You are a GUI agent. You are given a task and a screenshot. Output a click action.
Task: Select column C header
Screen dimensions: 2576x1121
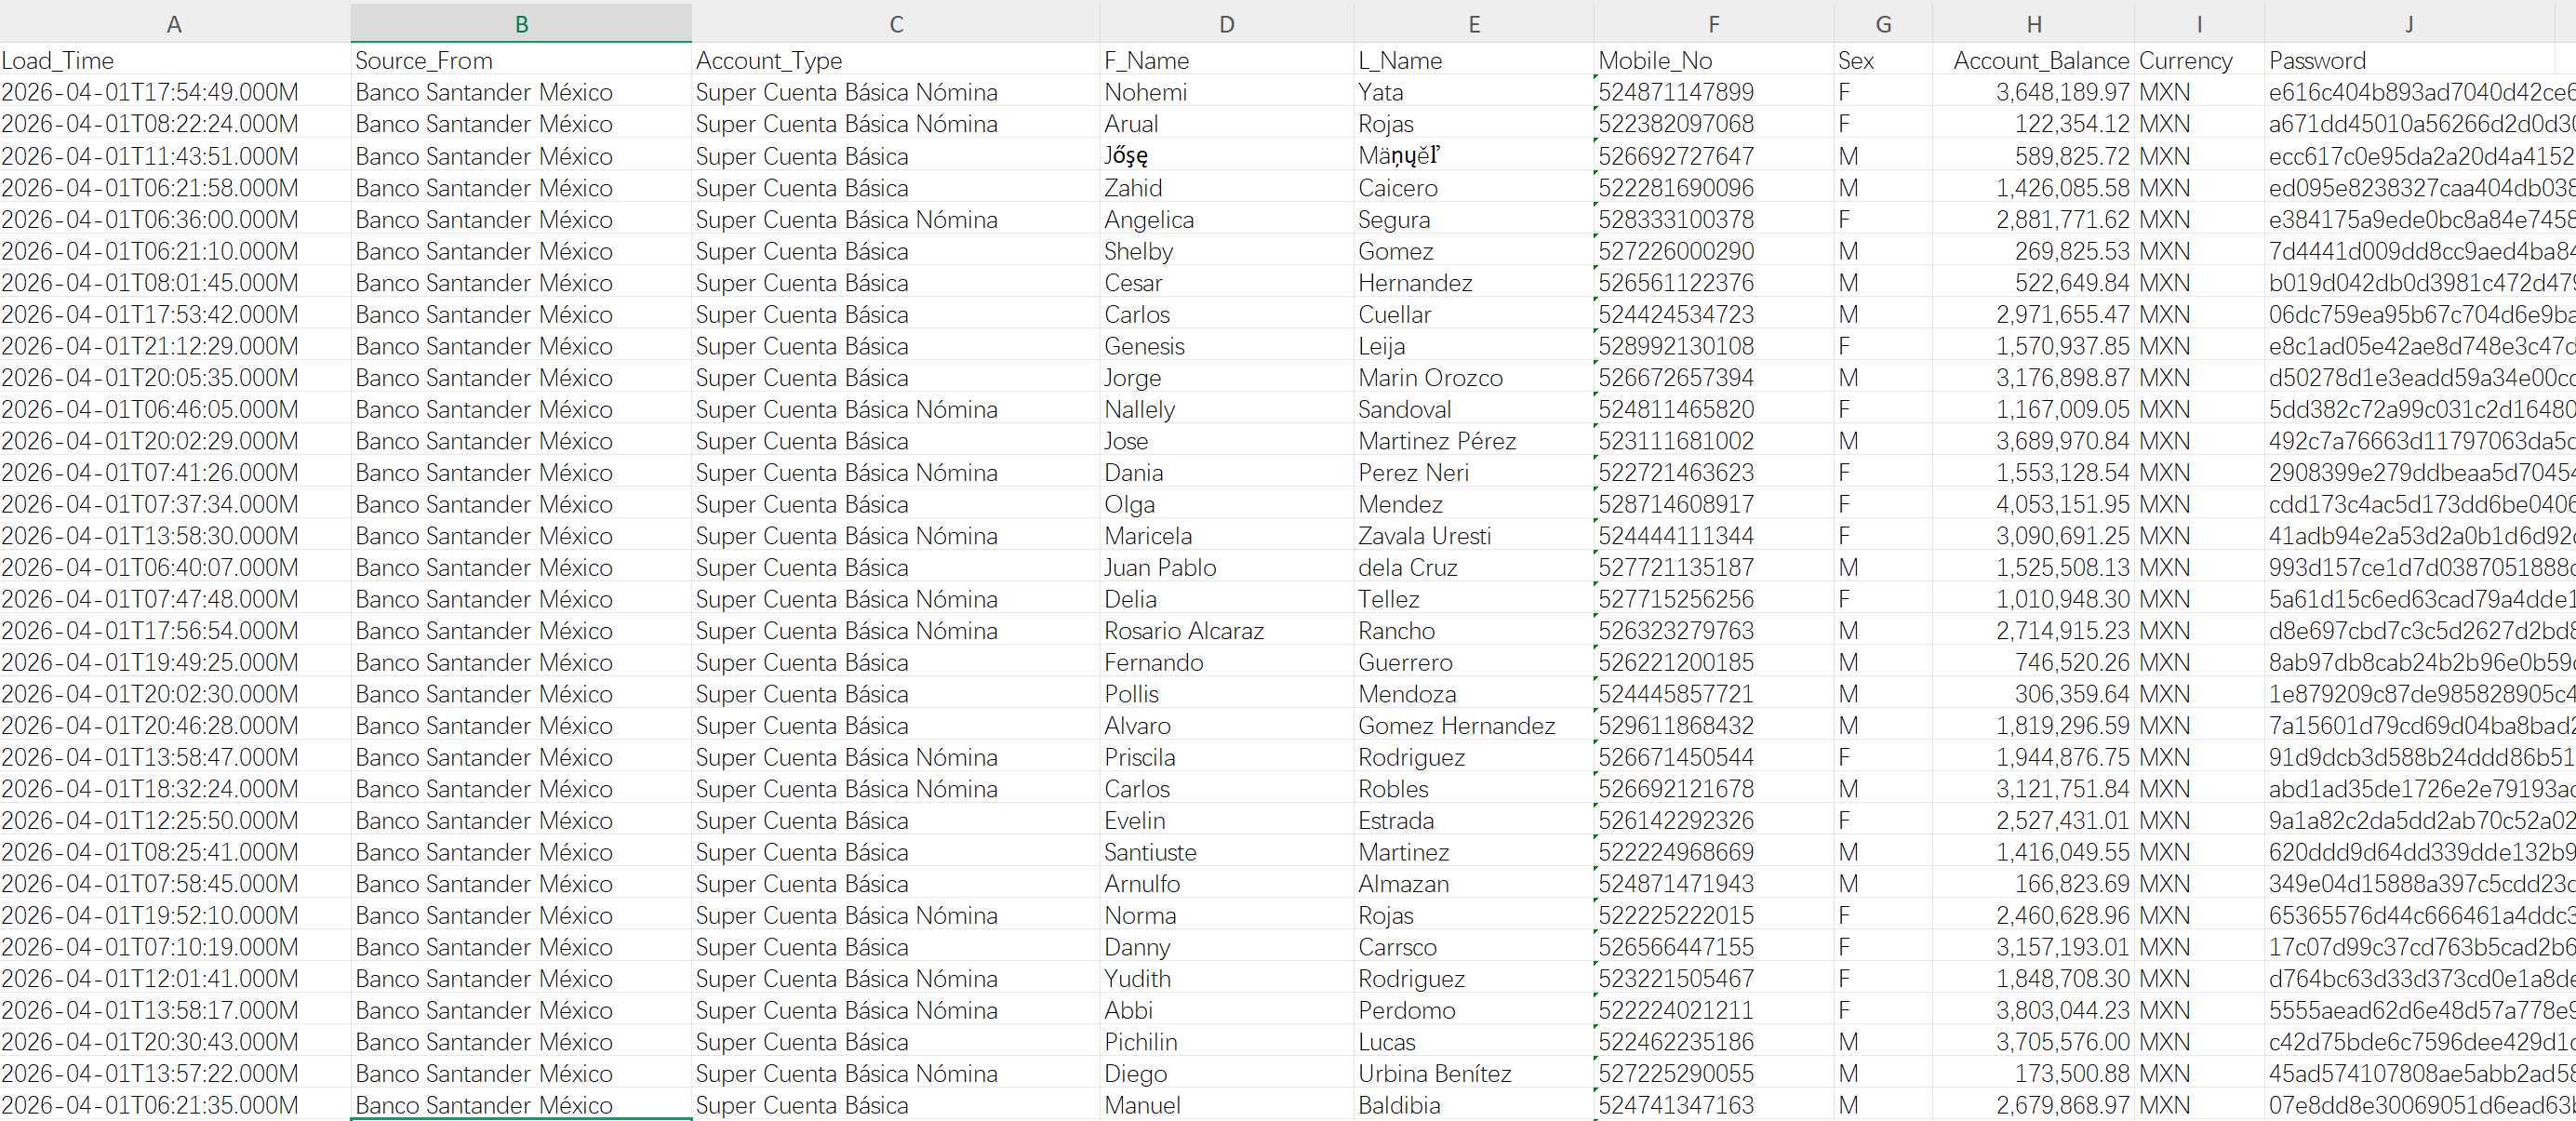coord(896,24)
